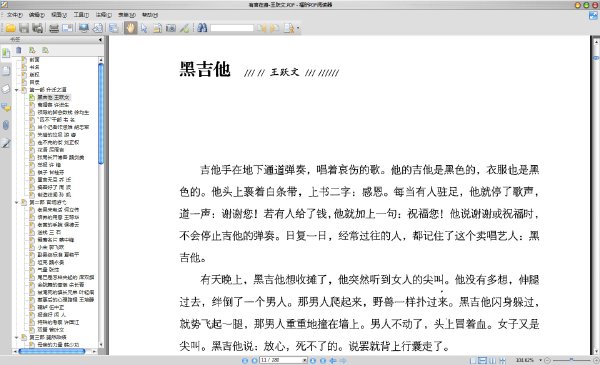This screenshot has height=365, width=600.
Task: Zoom out with the minus button
Action: click(x=547, y=360)
